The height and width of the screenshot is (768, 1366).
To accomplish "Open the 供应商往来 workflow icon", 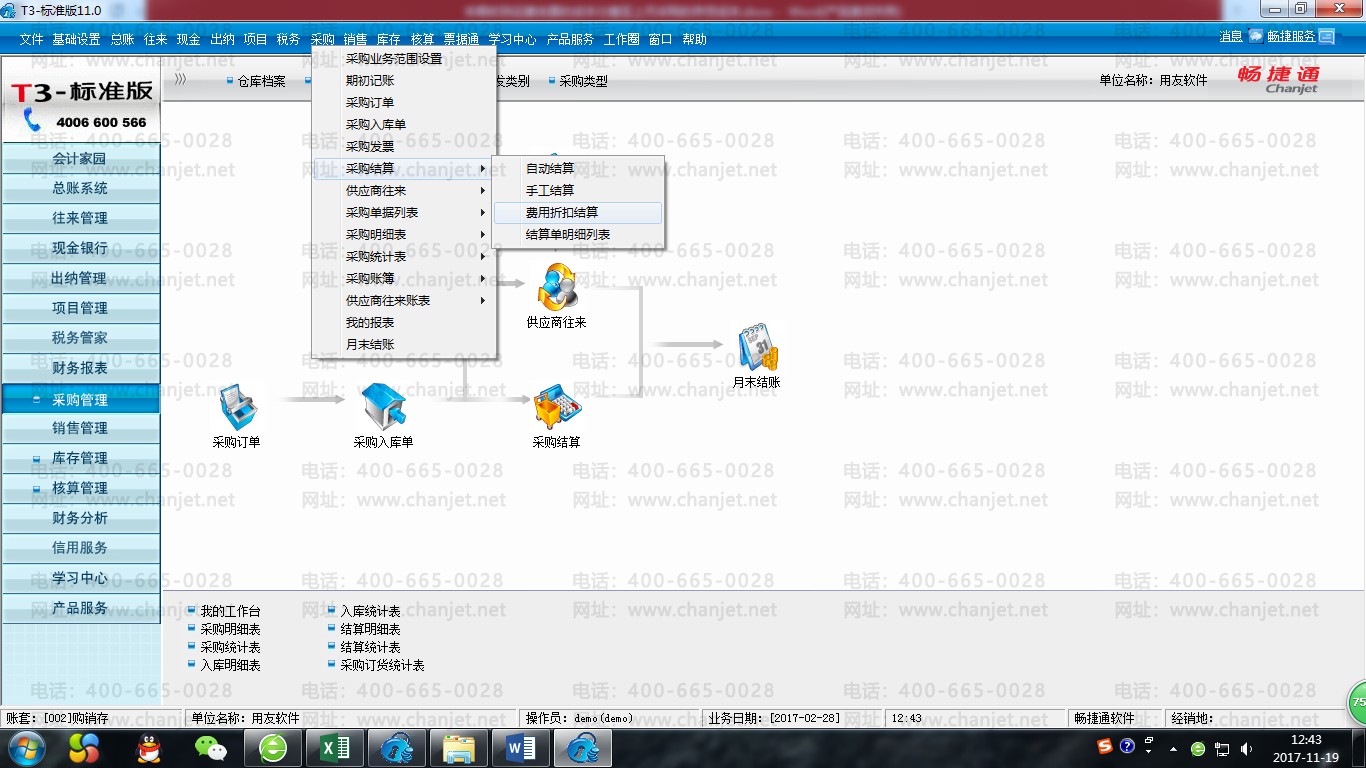I will [556, 288].
